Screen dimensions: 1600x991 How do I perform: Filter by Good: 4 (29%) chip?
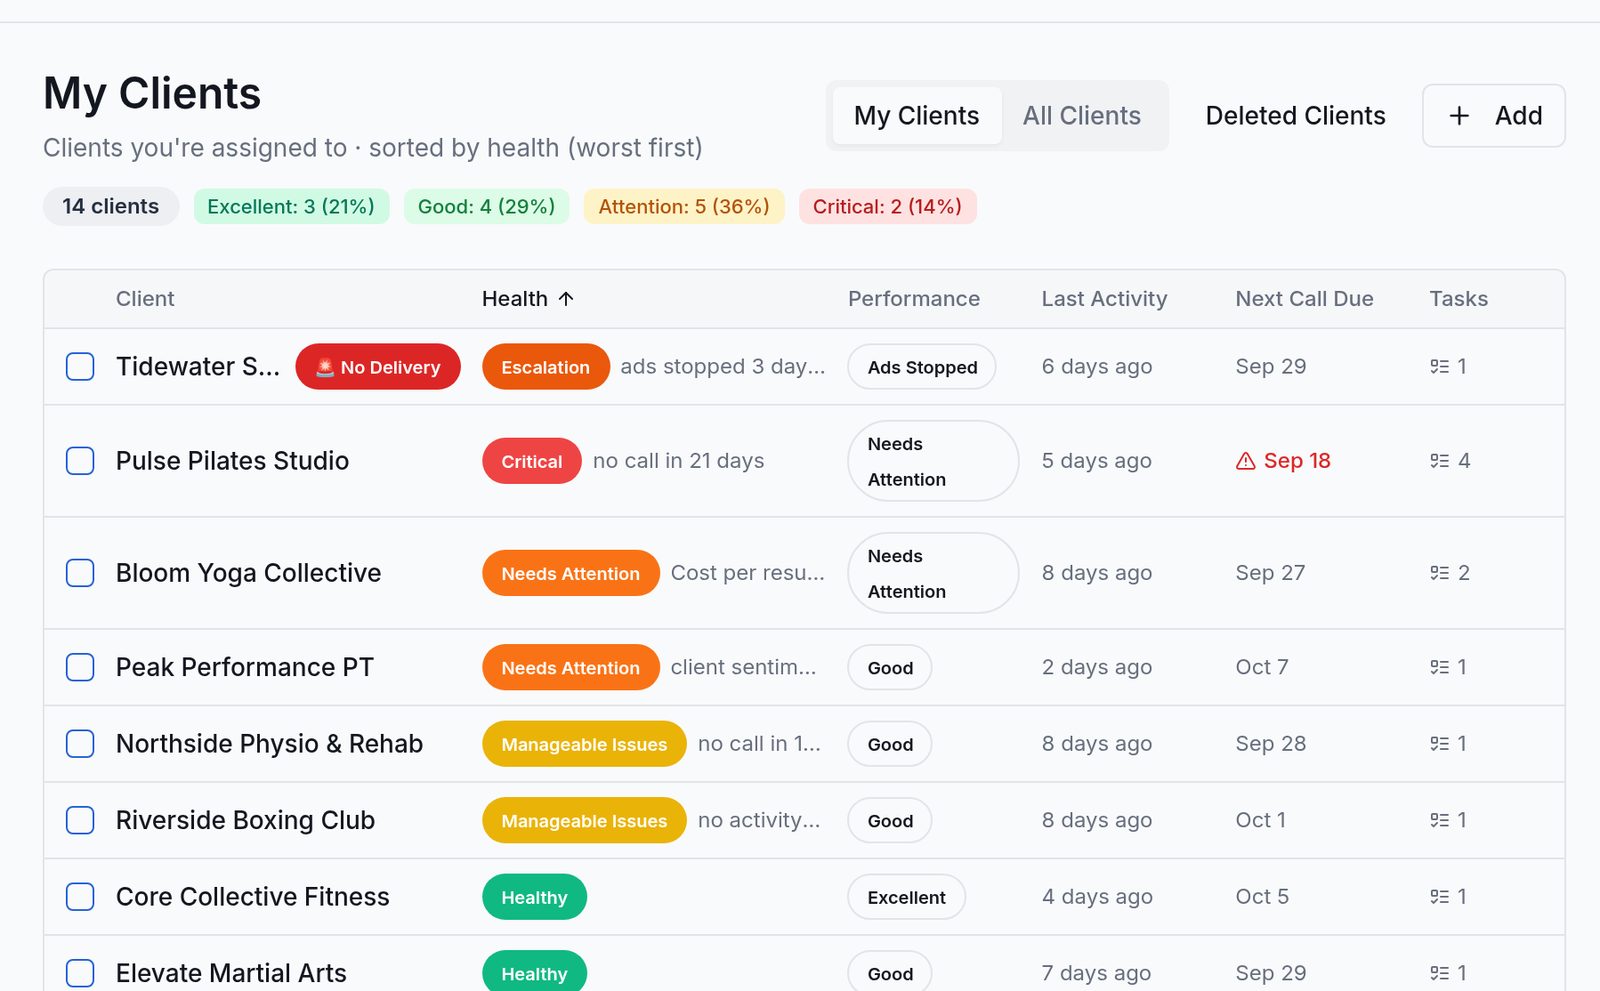pyautogui.click(x=486, y=207)
